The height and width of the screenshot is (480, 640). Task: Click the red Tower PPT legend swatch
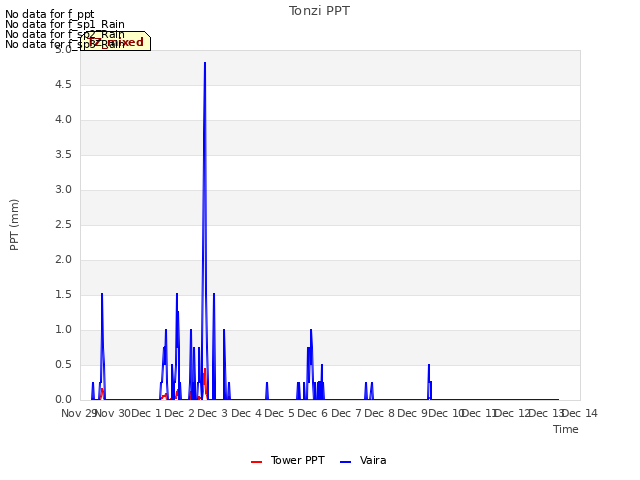(x=256, y=462)
